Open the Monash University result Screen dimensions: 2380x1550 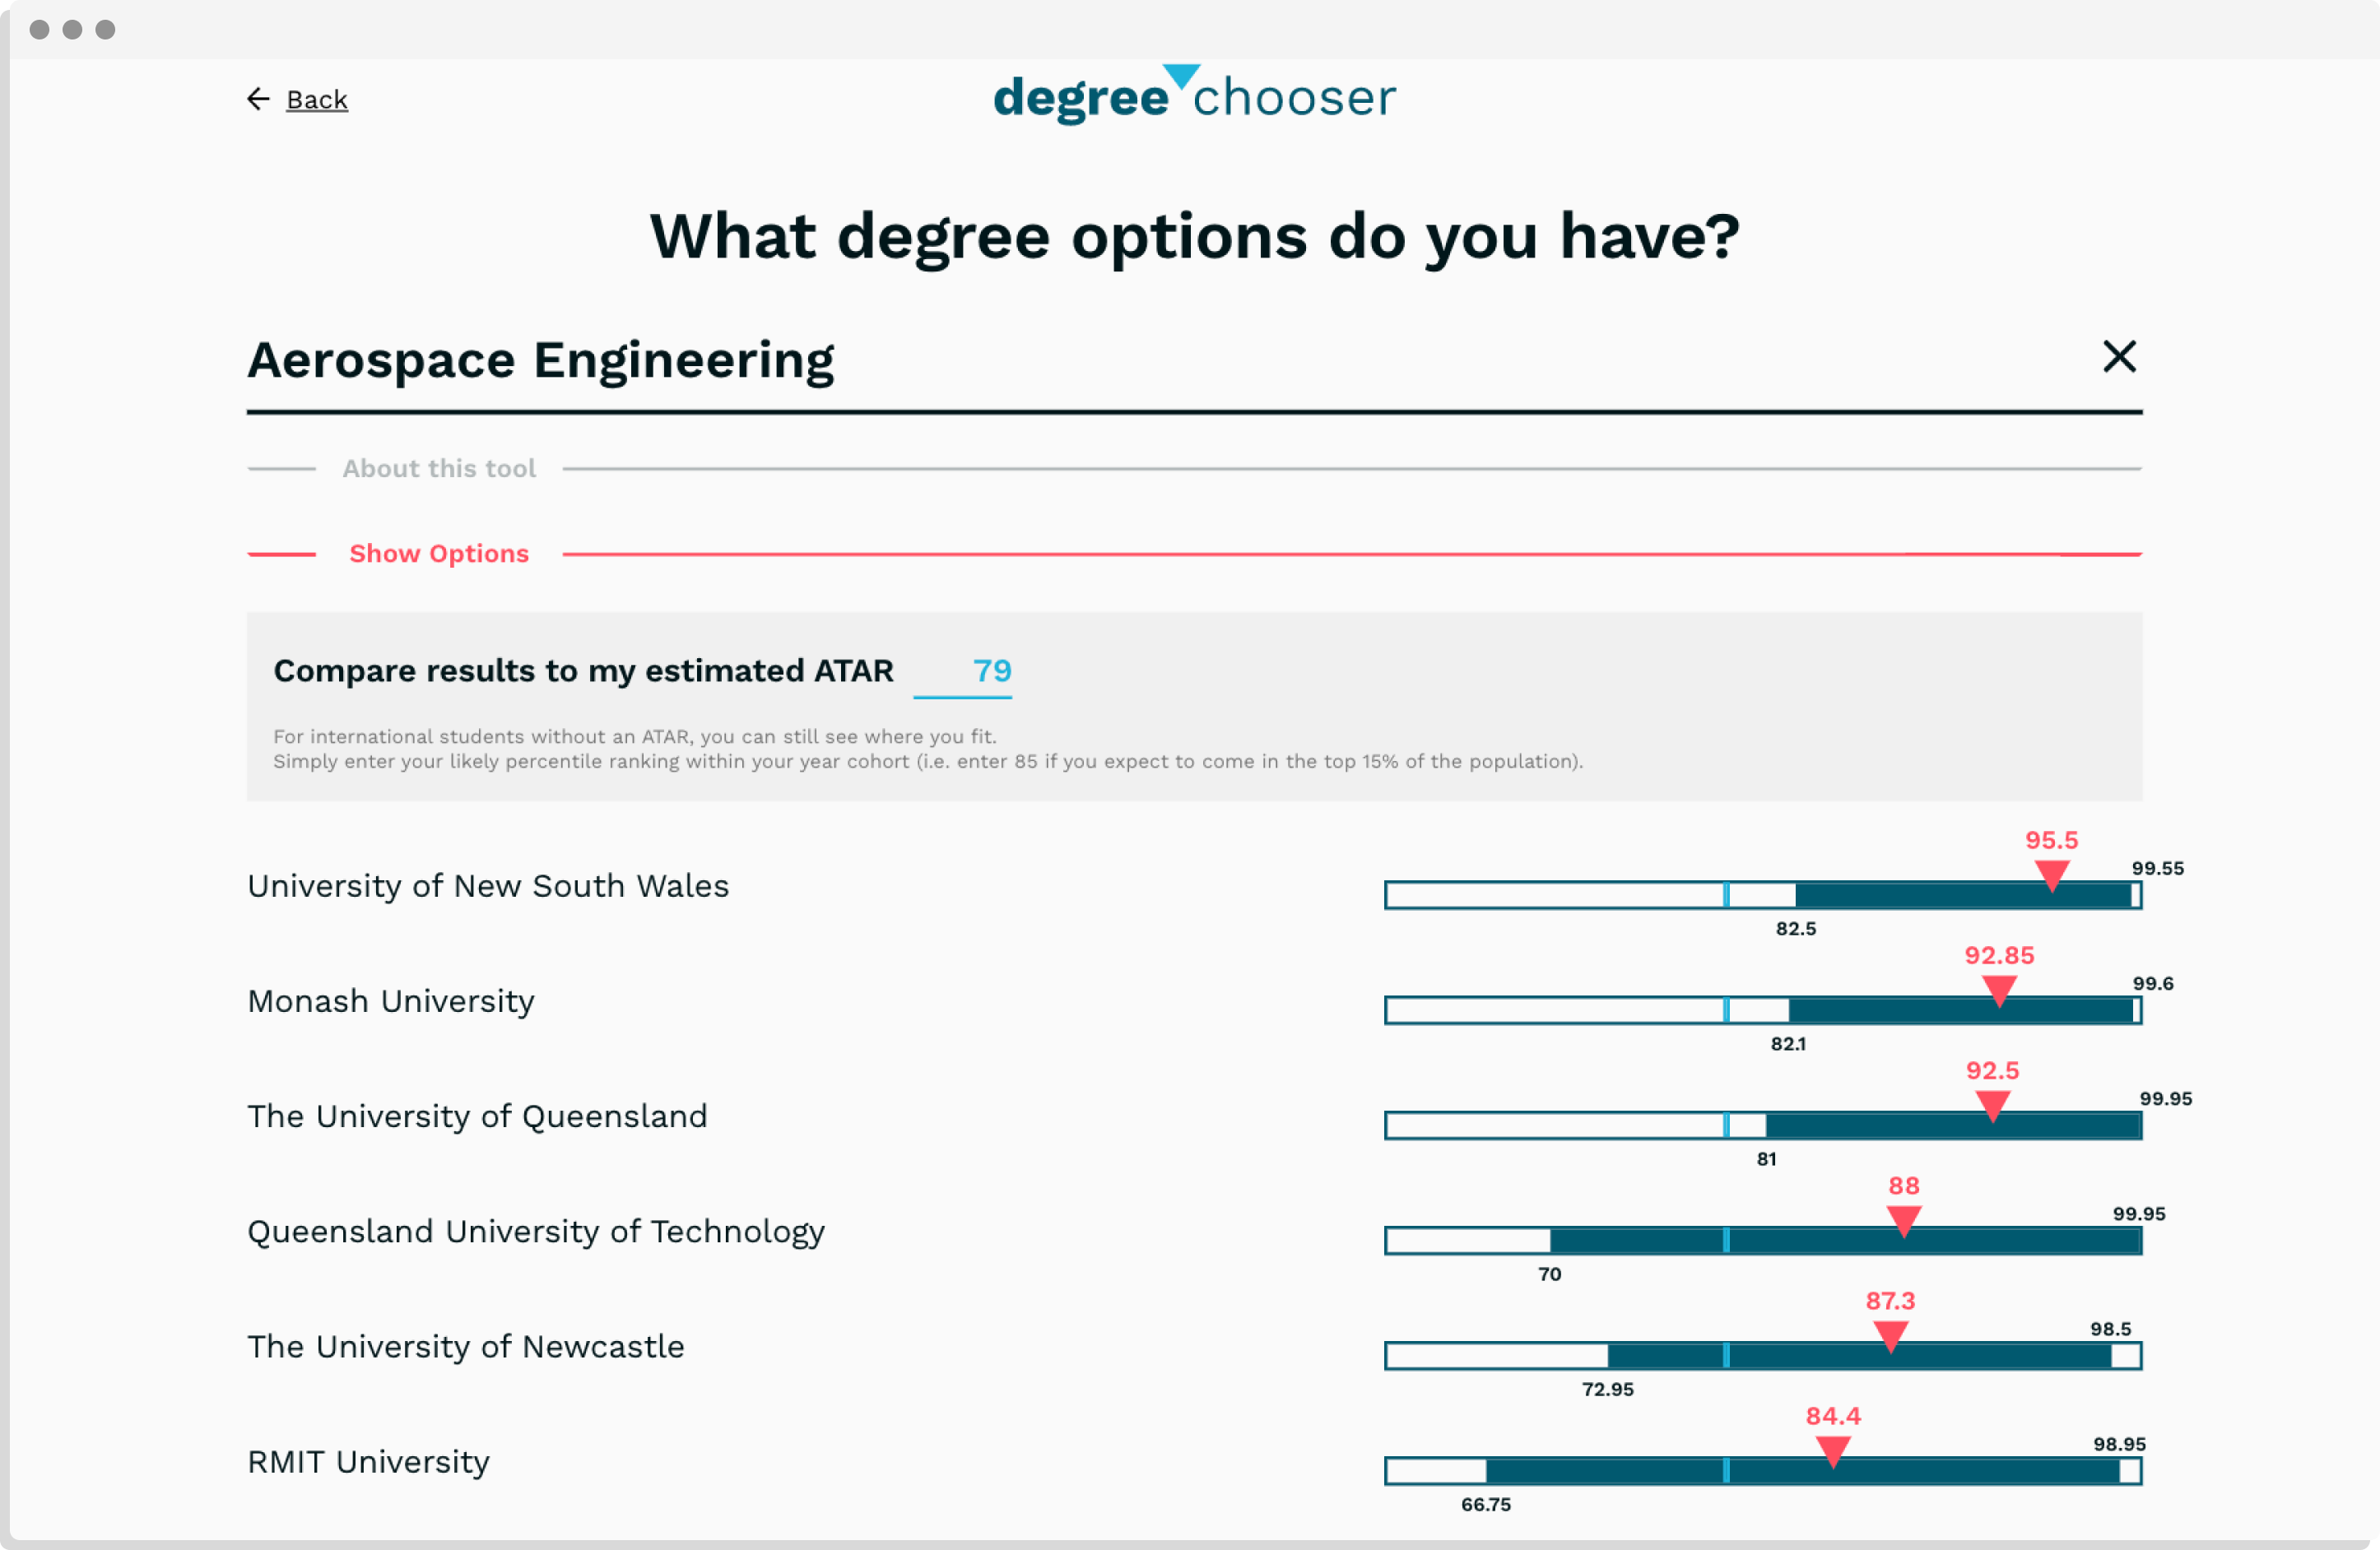tap(391, 1002)
